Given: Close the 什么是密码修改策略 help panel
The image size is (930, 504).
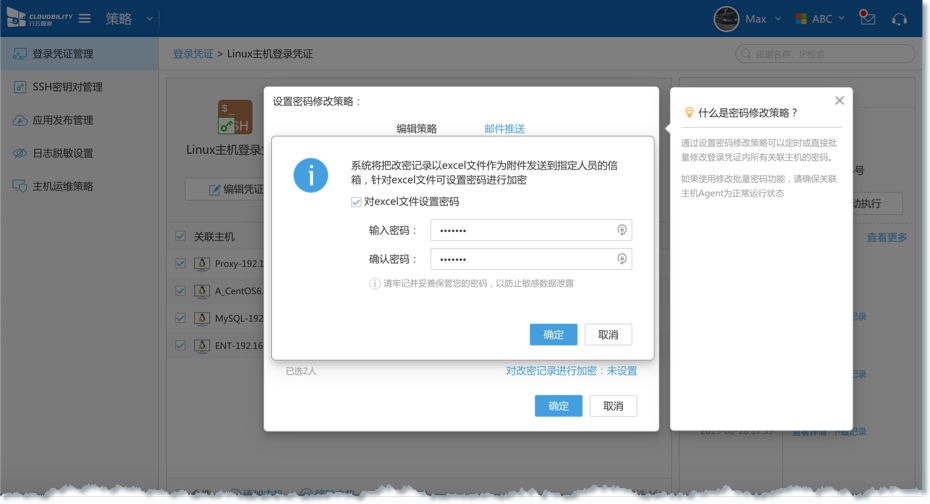Looking at the screenshot, I should (839, 101).
